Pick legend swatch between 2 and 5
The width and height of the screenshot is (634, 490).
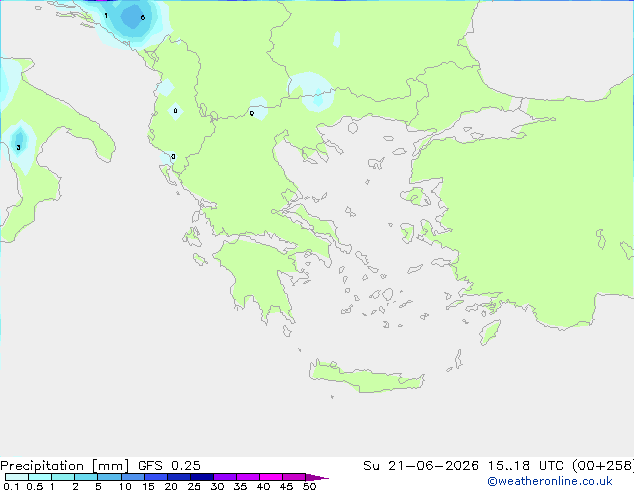coord(86,477)
